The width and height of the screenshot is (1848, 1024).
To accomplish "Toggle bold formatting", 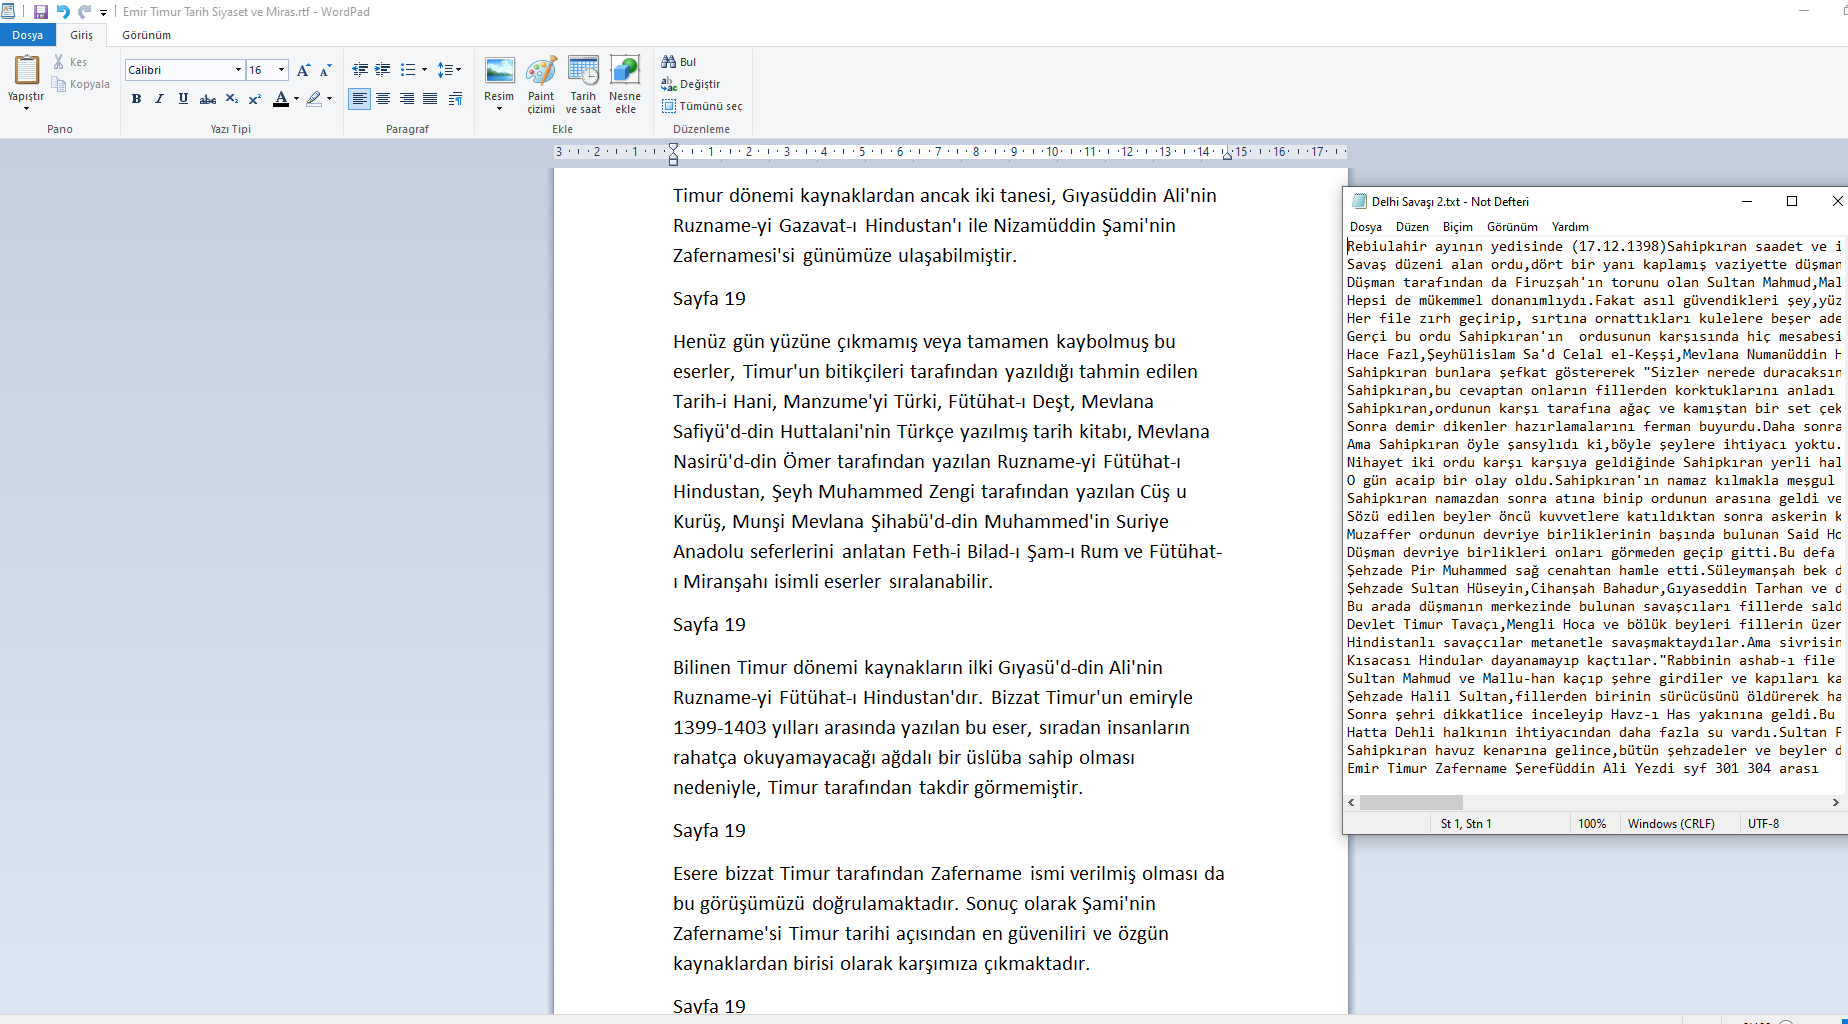I will [136, 99].
